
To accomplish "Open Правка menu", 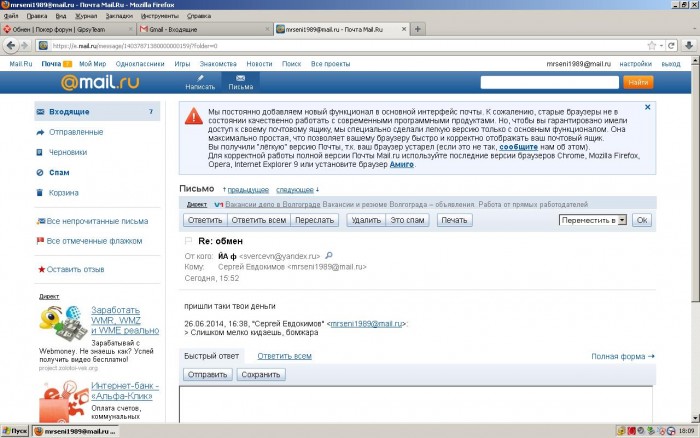I will (37, 16).
